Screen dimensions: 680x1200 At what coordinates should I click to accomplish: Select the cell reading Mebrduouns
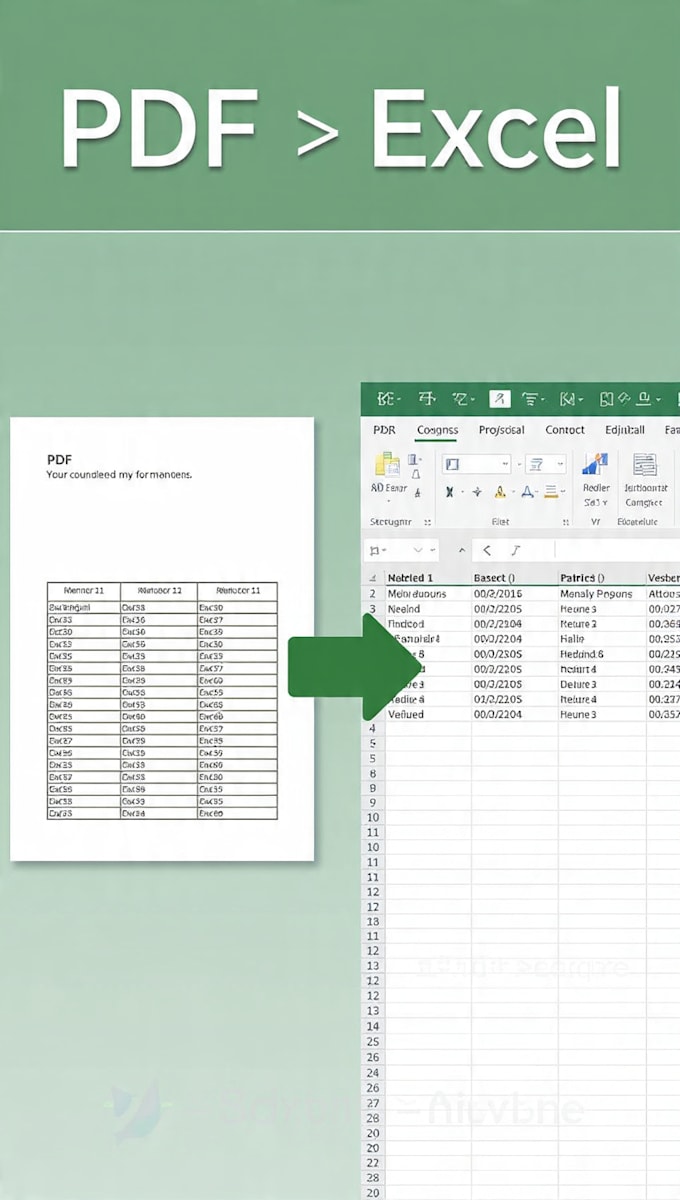(x=428, y=594)
